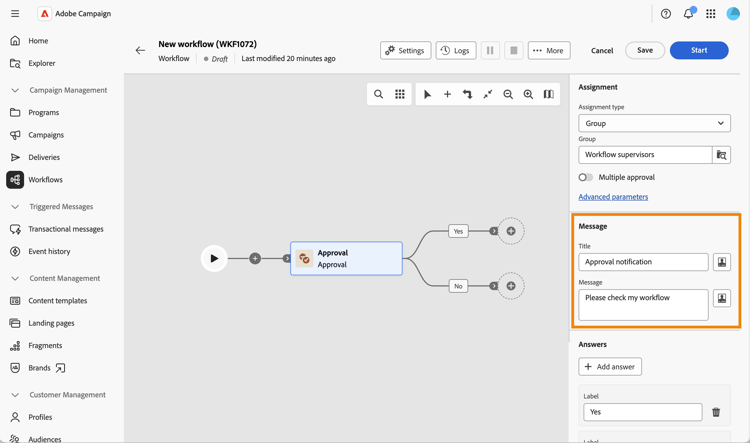This screenshot has height=443, width=750.
Task: Go back with the left arrow
Action: pos(140,50)
